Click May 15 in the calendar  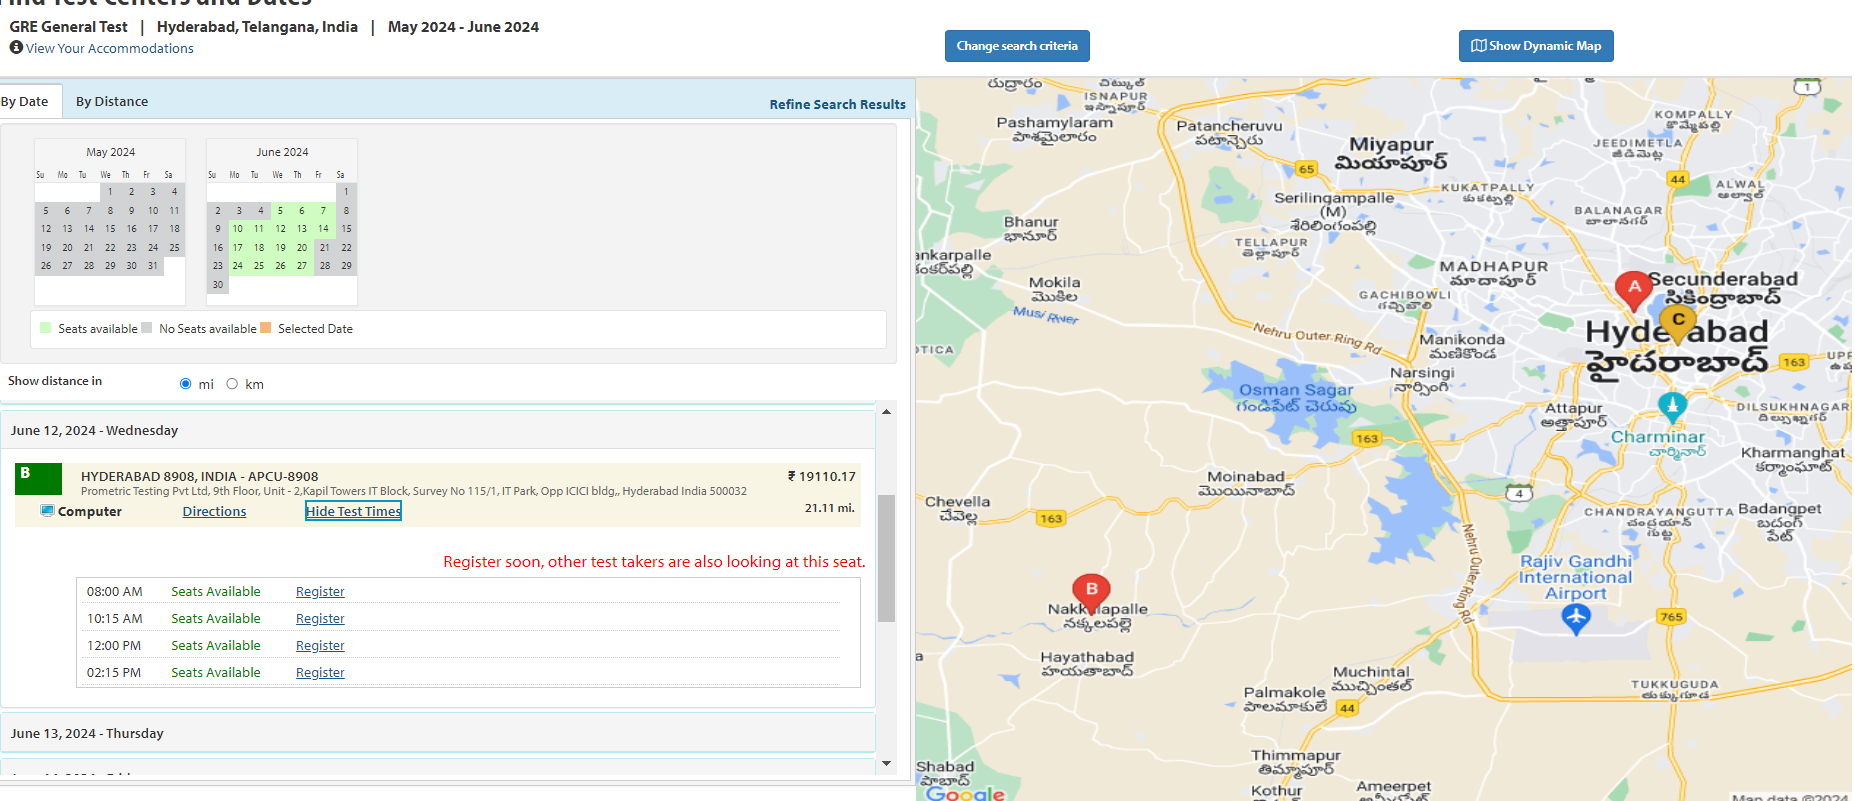110,229
